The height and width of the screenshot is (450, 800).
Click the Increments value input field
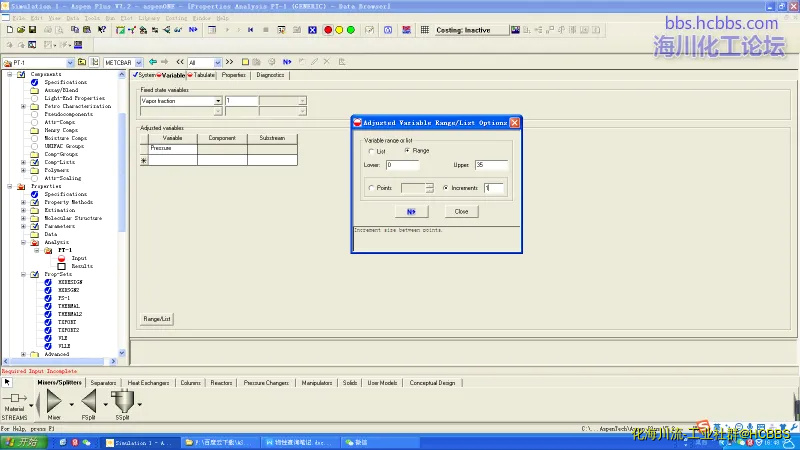494,188
